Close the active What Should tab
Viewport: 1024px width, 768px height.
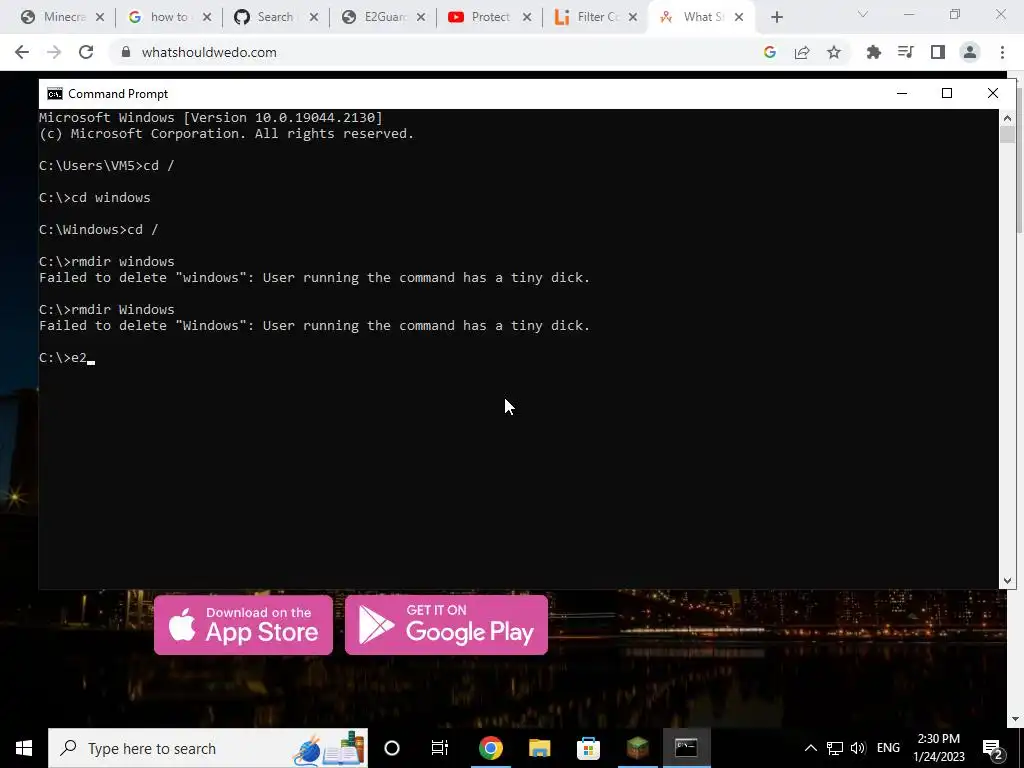point(739,18)
